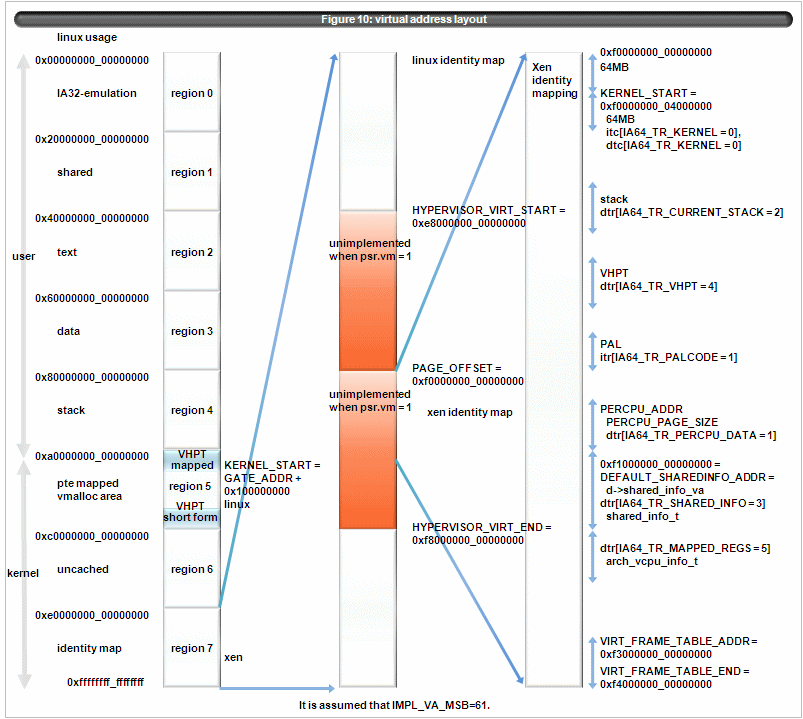The image size is (803, 719).
Task: Click the "dtr[IA64_TR_MAPPED_REGS = 5]" entry
Action: pyautogui.click(x=685, y=548)
